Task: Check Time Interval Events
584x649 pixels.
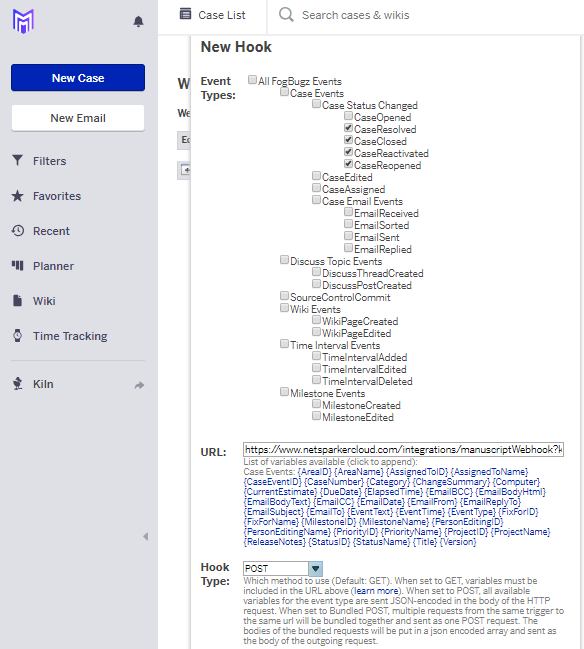Action: tap(284, 344)
